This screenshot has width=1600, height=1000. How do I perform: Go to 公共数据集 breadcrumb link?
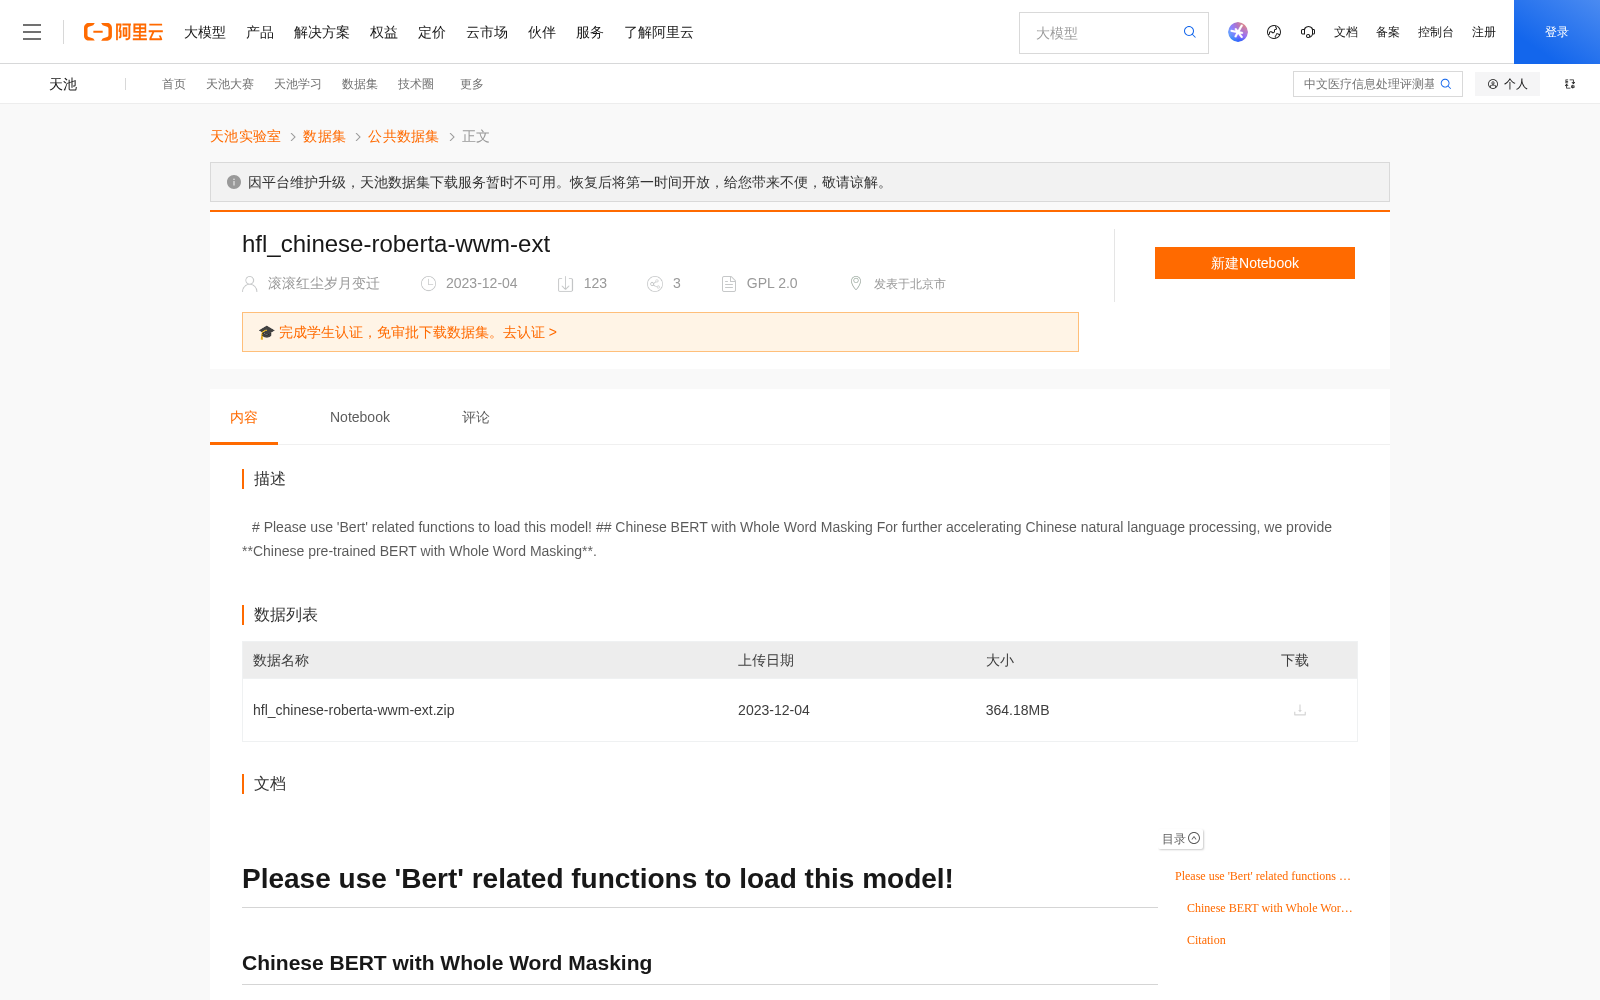pyautogui.click(x=403, y=136)
